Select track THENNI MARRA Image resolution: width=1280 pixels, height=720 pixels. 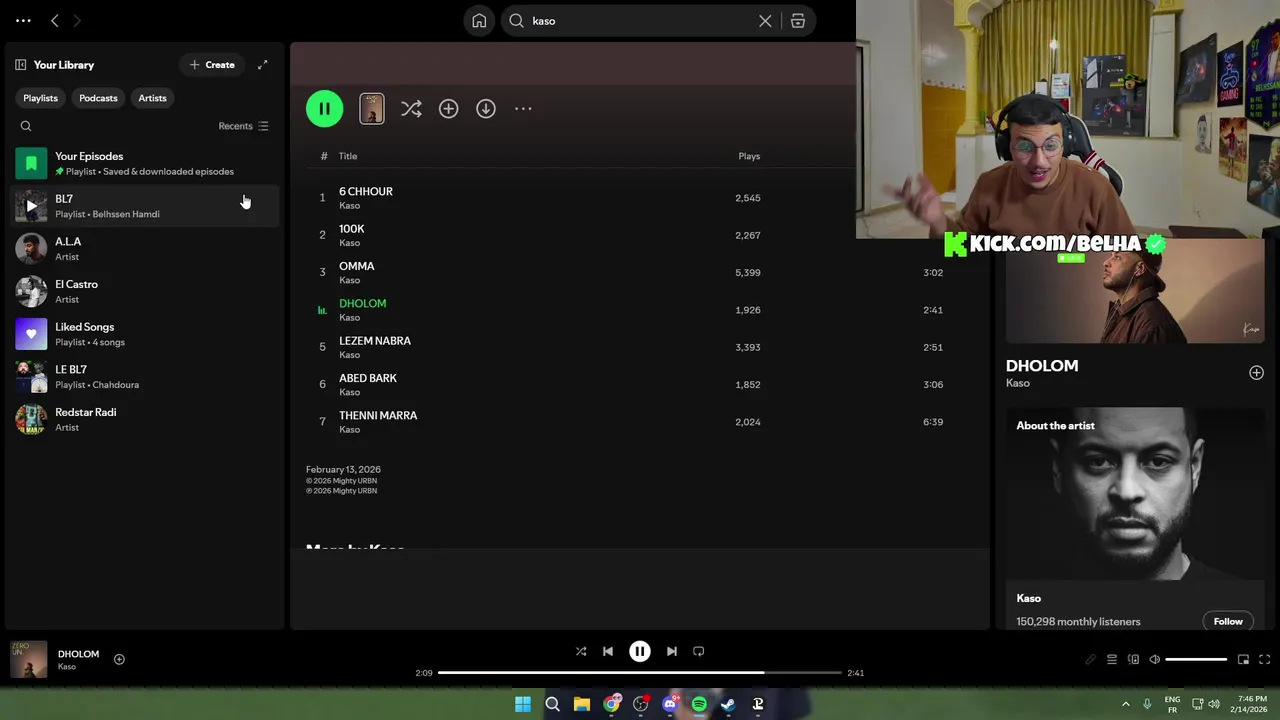tap(378, 415)
